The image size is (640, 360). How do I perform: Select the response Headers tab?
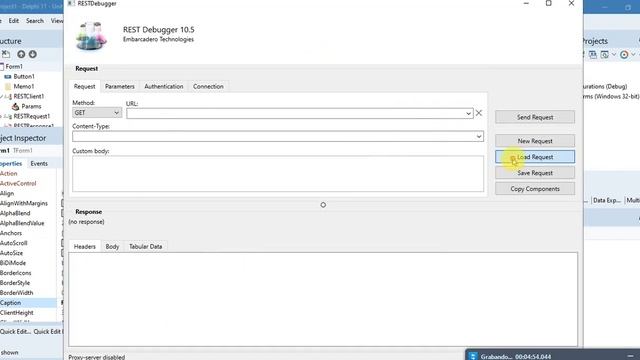(84, 247)
